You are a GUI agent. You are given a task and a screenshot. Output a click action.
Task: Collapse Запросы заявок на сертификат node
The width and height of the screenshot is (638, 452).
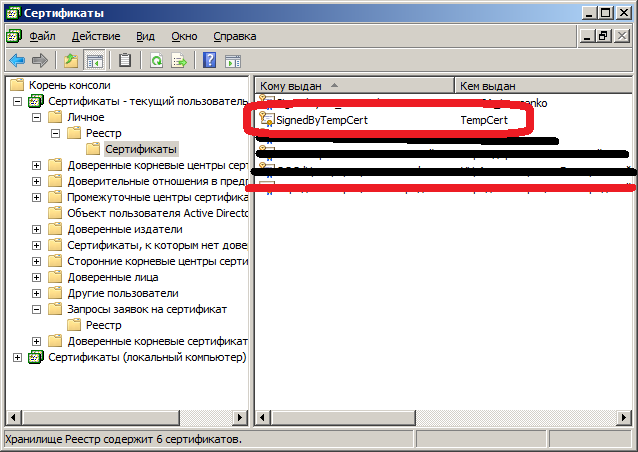pyautogui.click(x=36, y=309)
